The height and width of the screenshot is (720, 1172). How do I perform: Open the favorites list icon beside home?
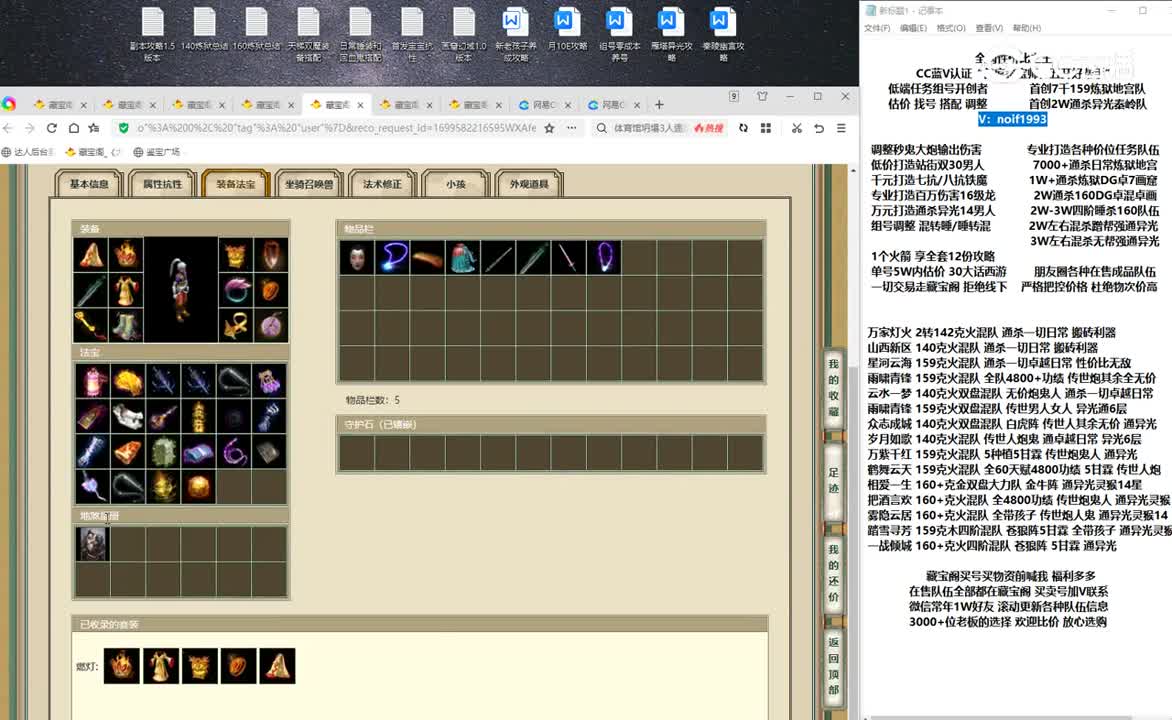(x=94, y=128)
